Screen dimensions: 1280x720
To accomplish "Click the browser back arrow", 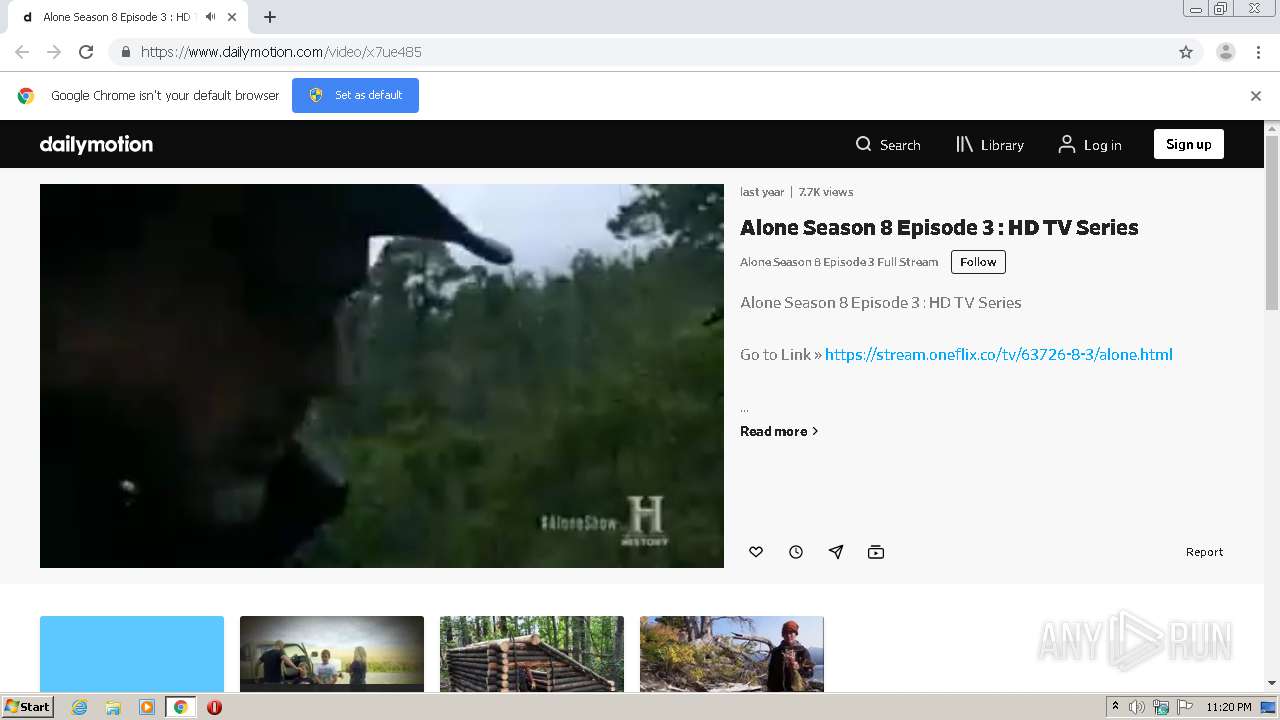I will pos(22,52).
